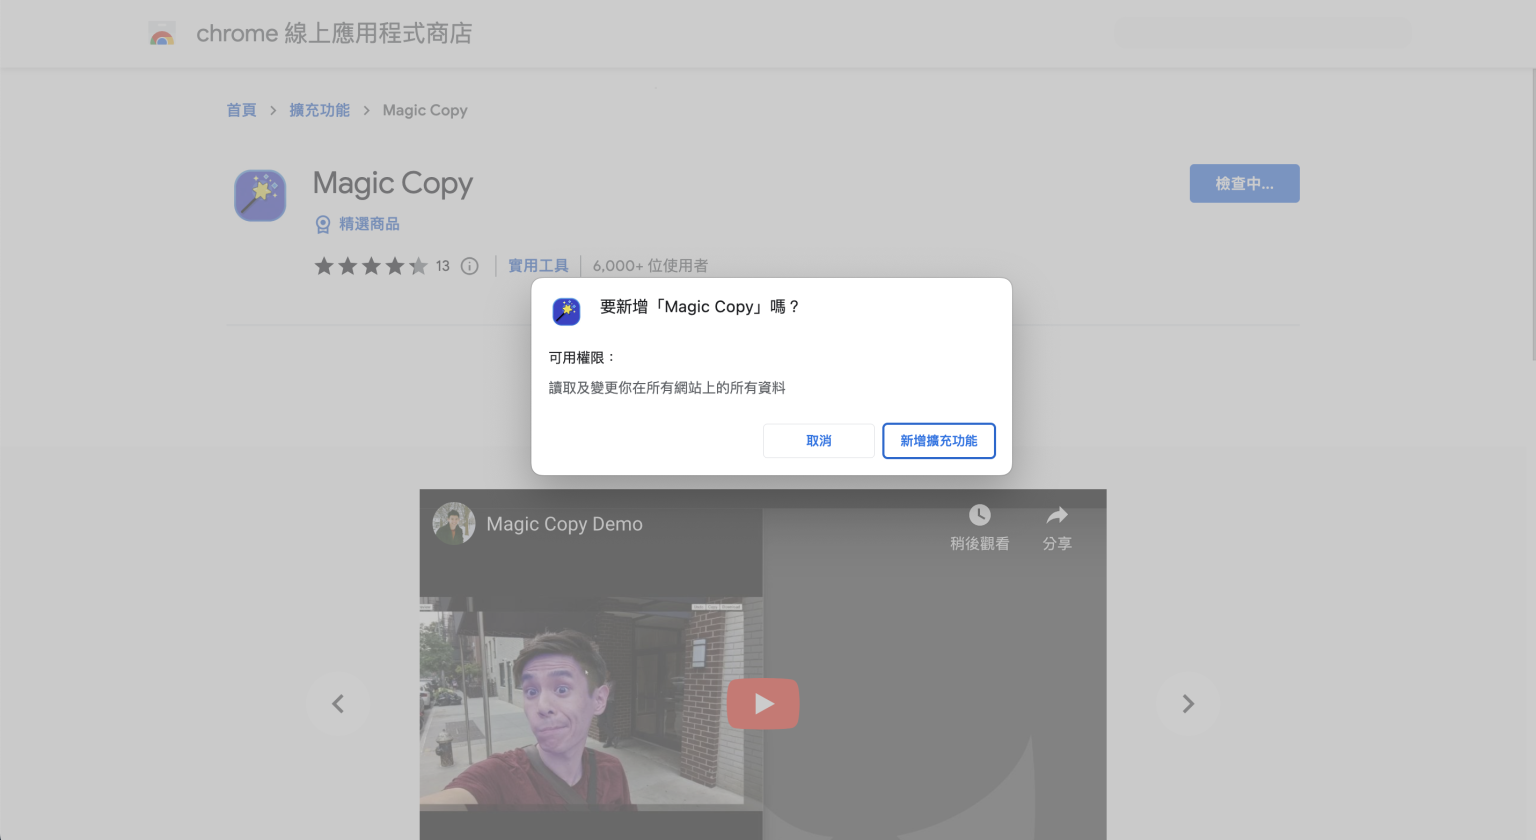Click the channel avatar on the video
Image resolution: width=1536 pixels, height=840 pixels.
pos(453,523)
